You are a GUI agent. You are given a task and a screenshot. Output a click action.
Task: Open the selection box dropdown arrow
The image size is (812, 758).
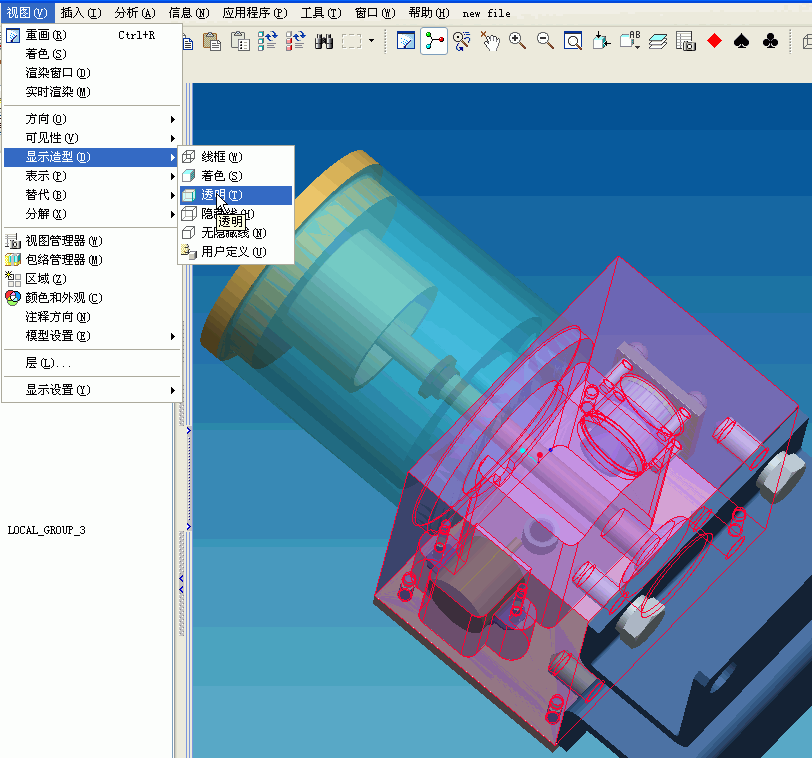(371, 40)
